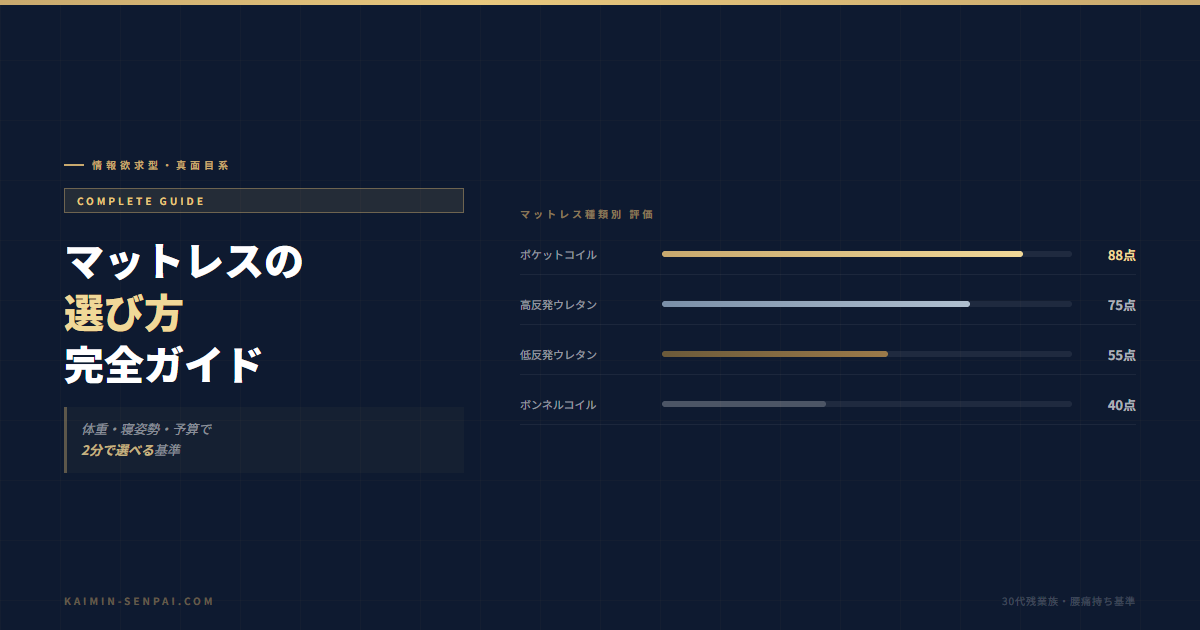The width and height of the screenshot is (1200, 630).
Task: Click the 高反発ウレタン row label
Action: click(x=558, y=305)
